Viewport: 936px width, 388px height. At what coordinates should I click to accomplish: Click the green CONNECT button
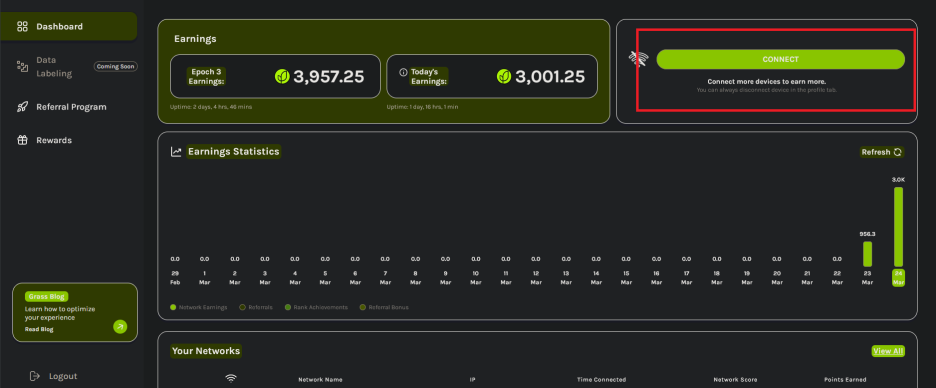[x=780, y=59]
